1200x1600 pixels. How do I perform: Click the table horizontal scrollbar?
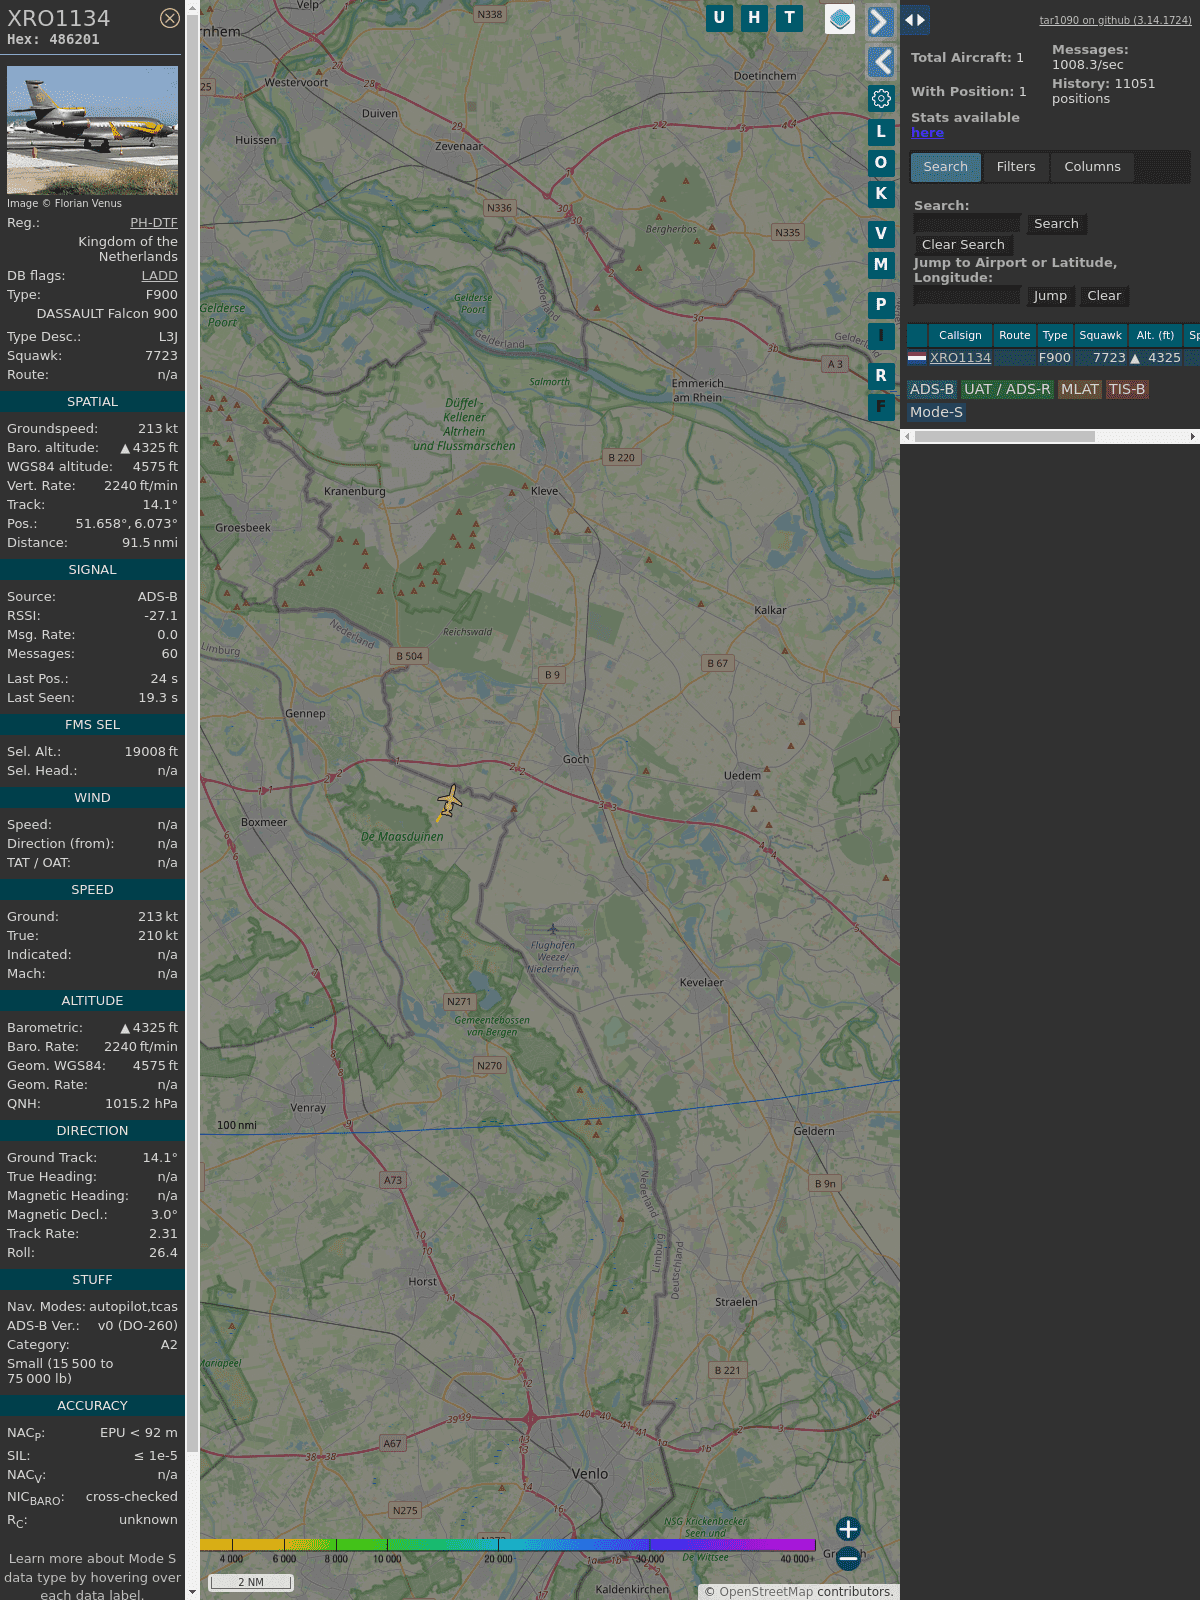click(1005, 436)
